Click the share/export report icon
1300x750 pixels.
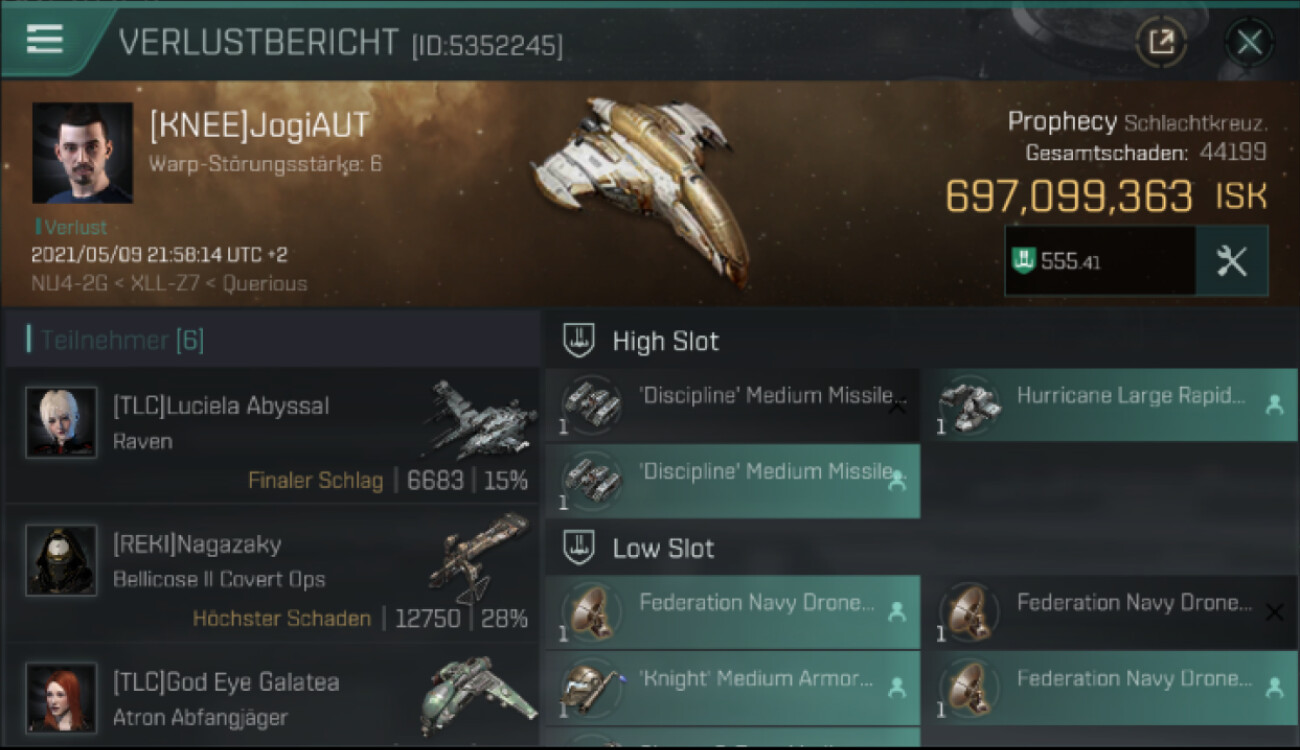pyautogui.click(x=1161, y=42)
